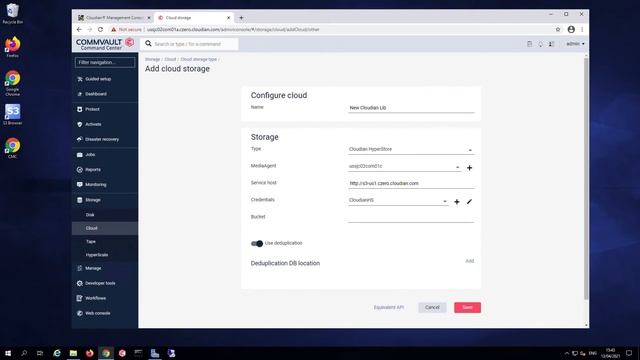Focus the Filter navigation field
The width and height of the screenshot is (640, 360).
[105, 62]
